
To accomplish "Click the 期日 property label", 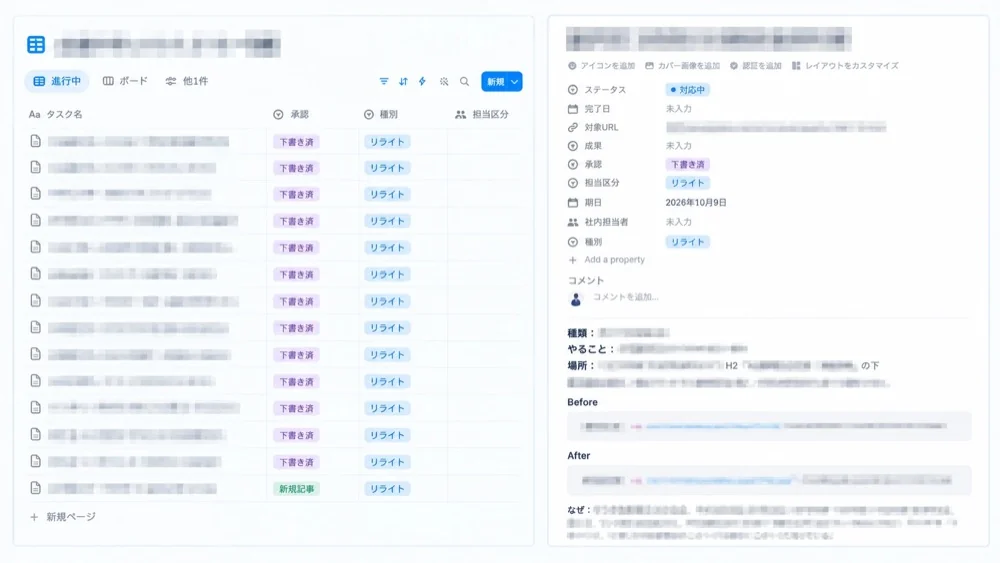I will click(x=585, y=203).
